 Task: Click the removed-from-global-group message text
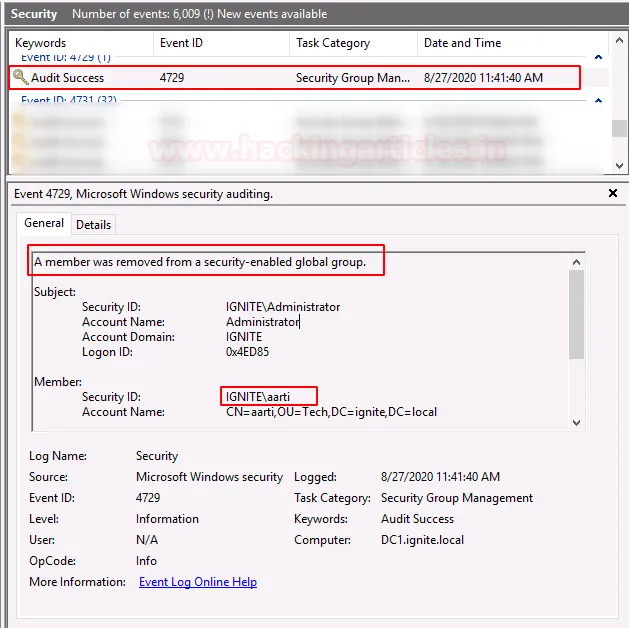[200, 262]
